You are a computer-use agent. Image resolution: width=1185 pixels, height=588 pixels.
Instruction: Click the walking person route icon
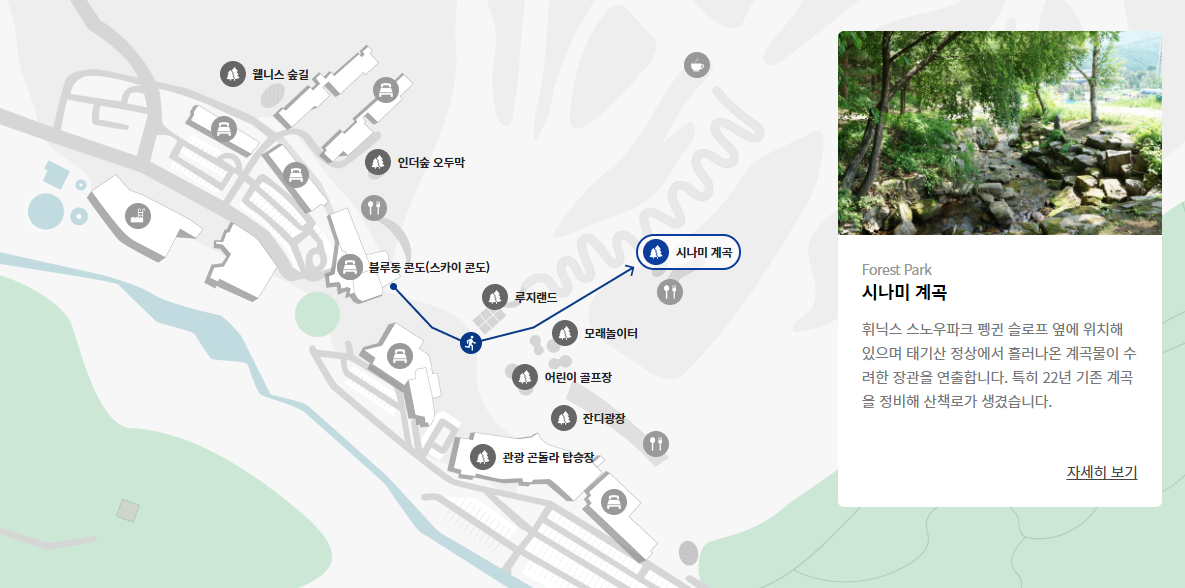coord(471,343)
